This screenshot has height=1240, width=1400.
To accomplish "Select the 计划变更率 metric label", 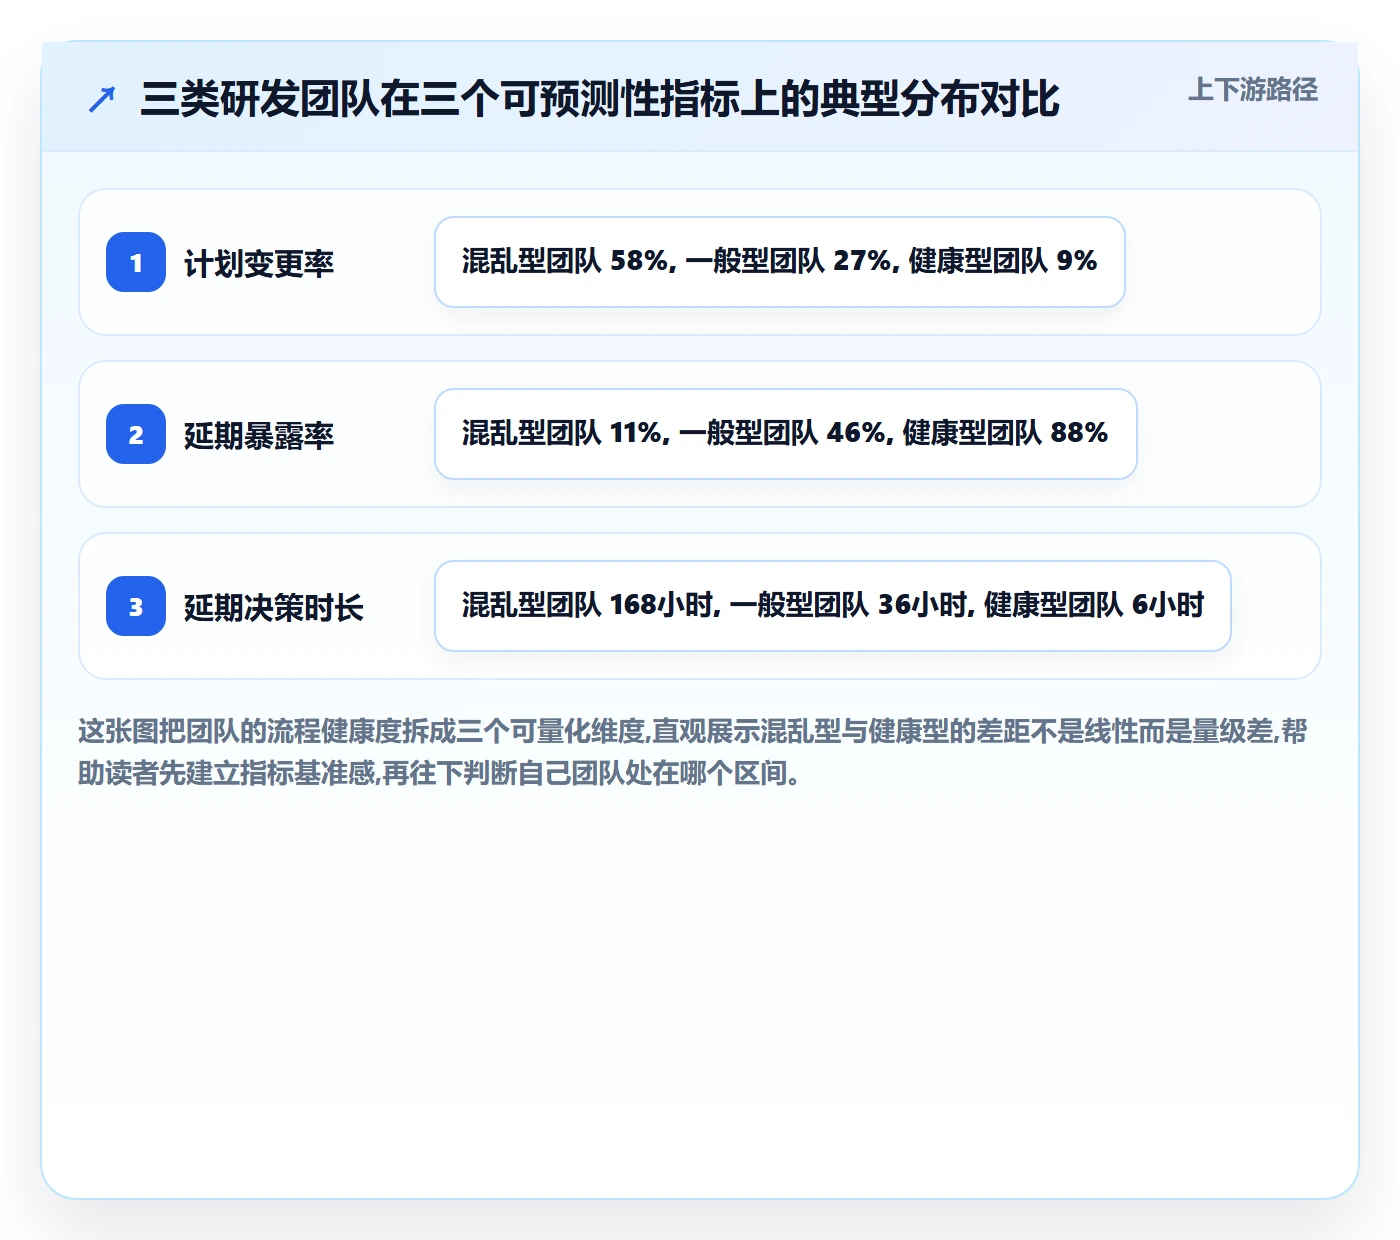I will pos(259,263).
